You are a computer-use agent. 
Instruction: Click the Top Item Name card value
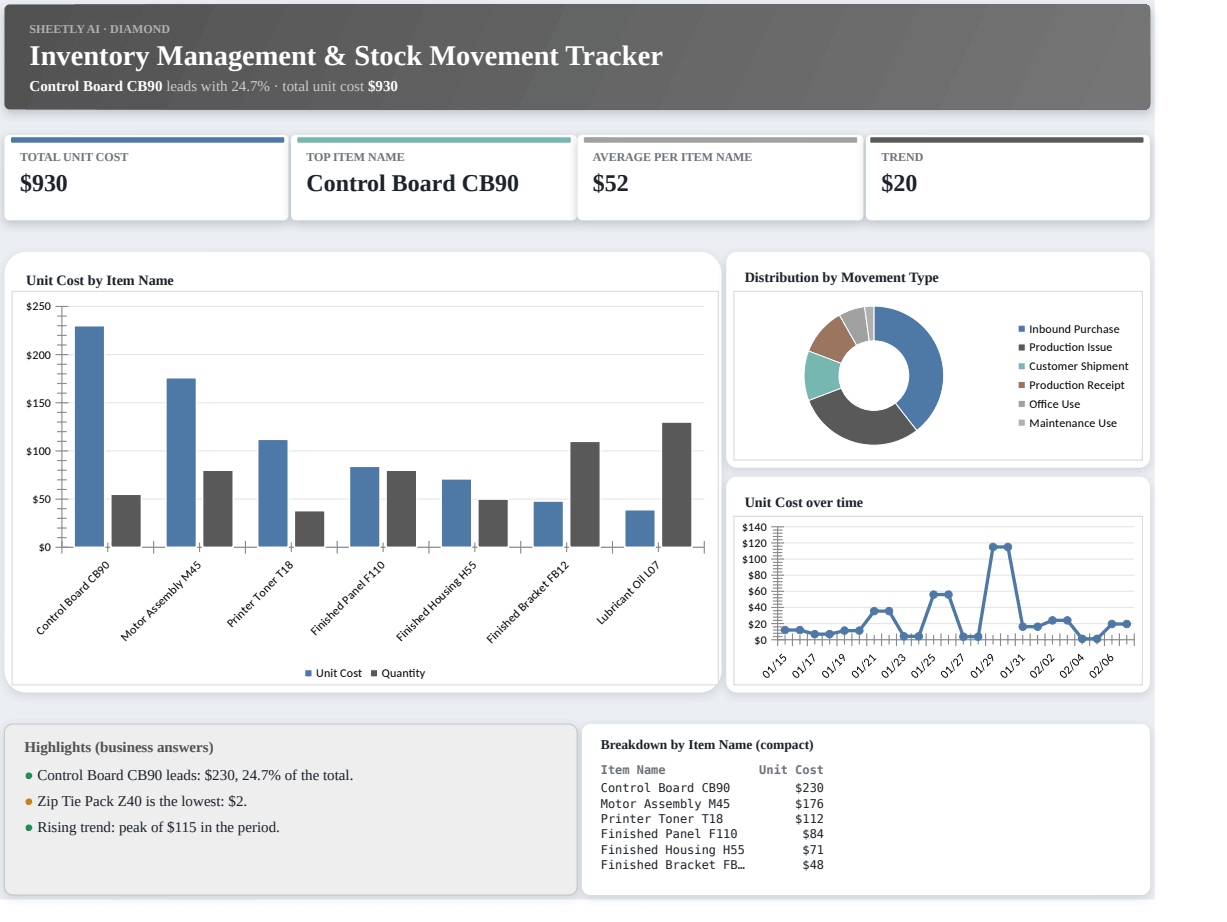412,184
